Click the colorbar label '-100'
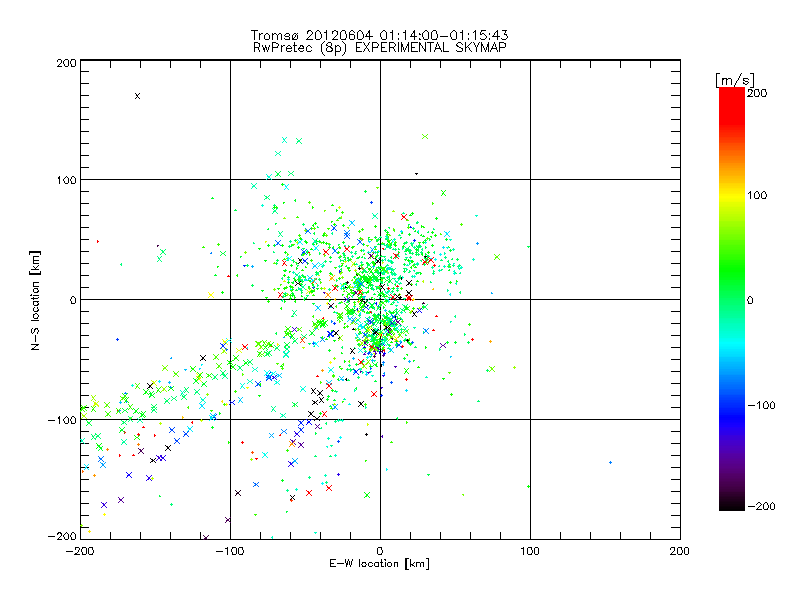800x600 pixels. pos(761,405)
